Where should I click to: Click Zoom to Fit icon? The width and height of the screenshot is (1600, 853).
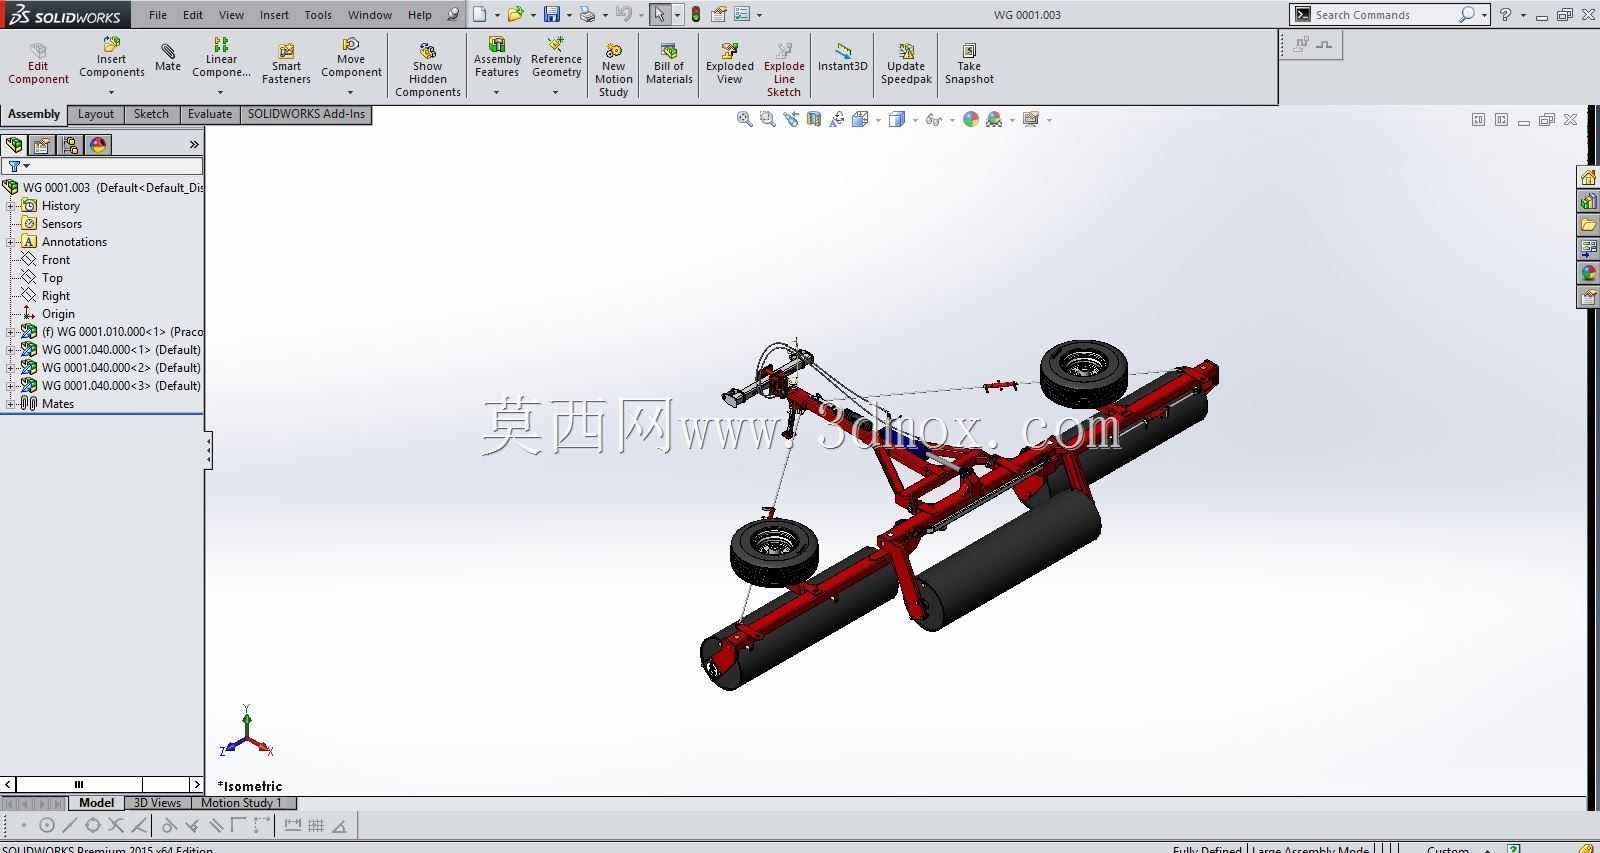[744, 119]
